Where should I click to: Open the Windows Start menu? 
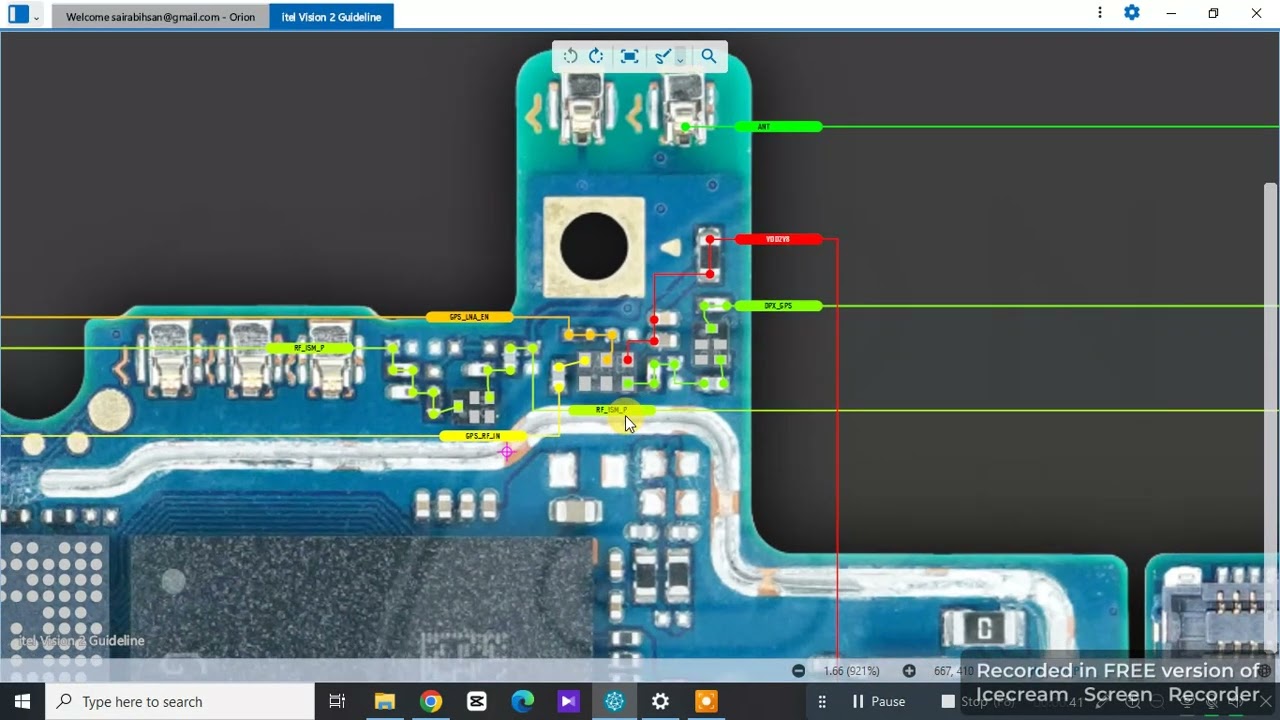(22, 701)
